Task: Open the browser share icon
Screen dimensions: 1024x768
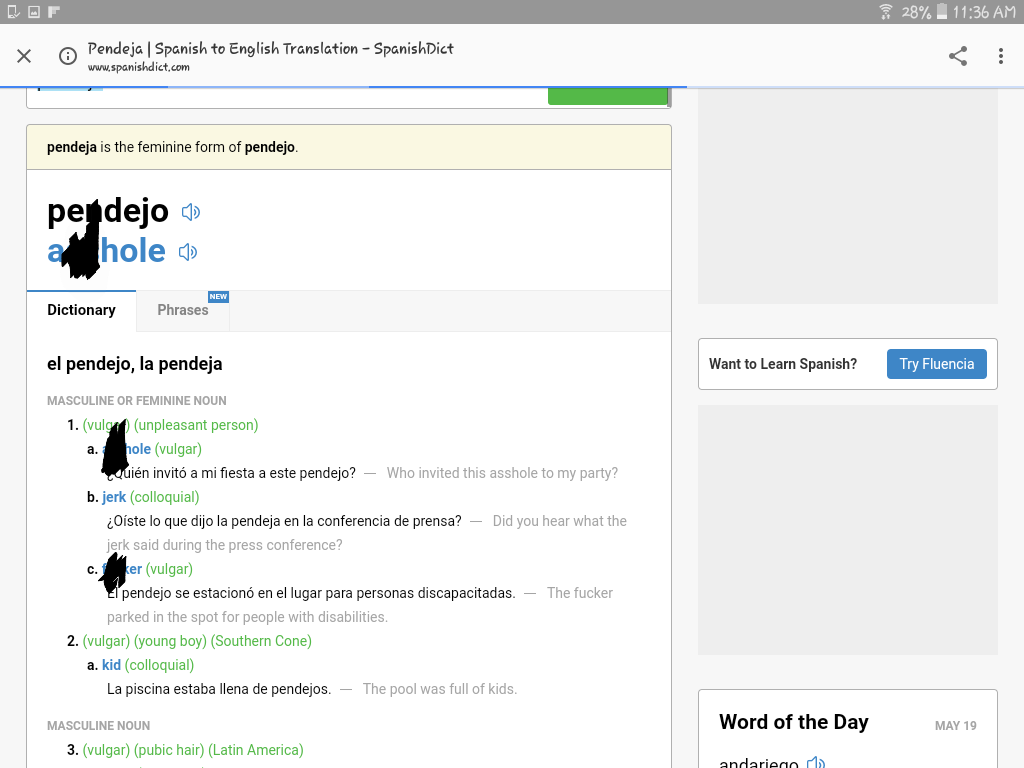Action: [x=957, y=56]
